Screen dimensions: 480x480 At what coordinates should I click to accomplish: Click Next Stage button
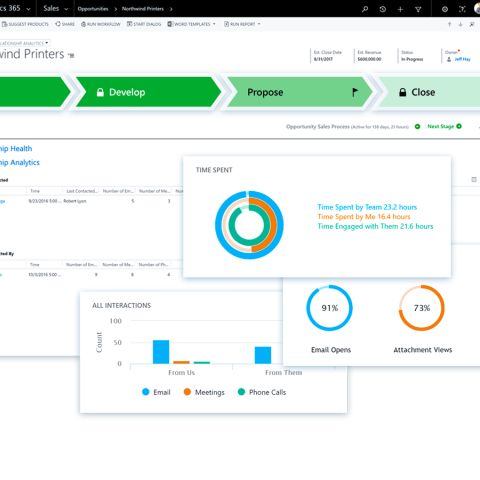[x=444, y=126]
